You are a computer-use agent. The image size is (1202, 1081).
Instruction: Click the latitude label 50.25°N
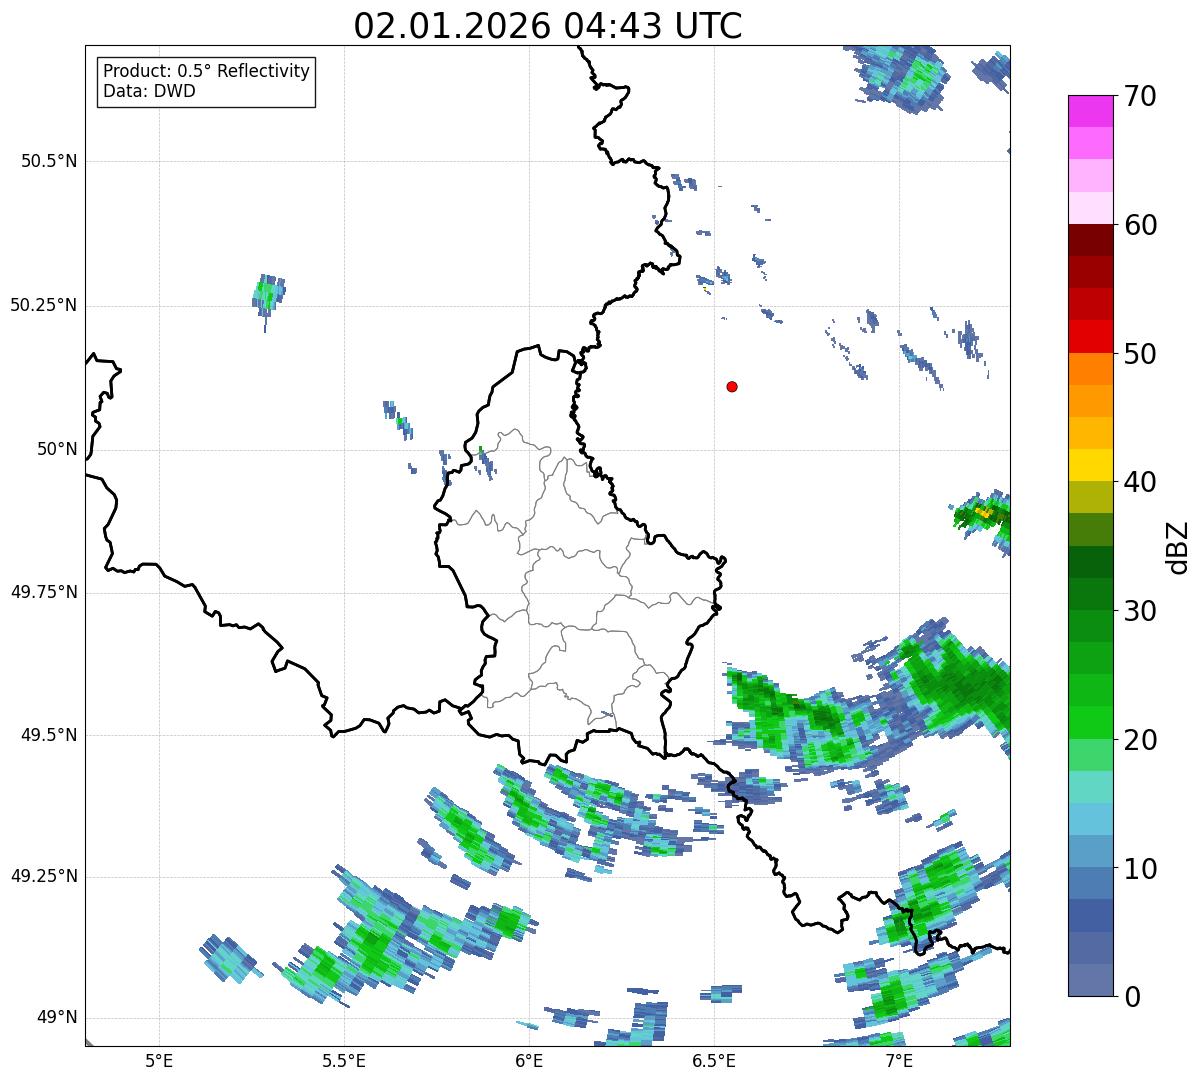click(x=43, y=305)
